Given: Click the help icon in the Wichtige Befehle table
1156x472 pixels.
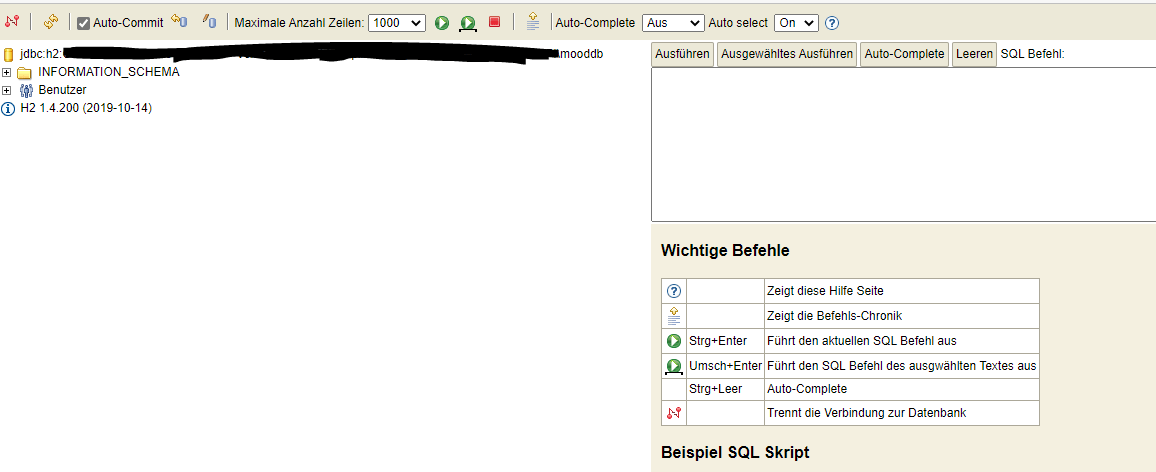Looking at the screenshot, I should 674,291.
